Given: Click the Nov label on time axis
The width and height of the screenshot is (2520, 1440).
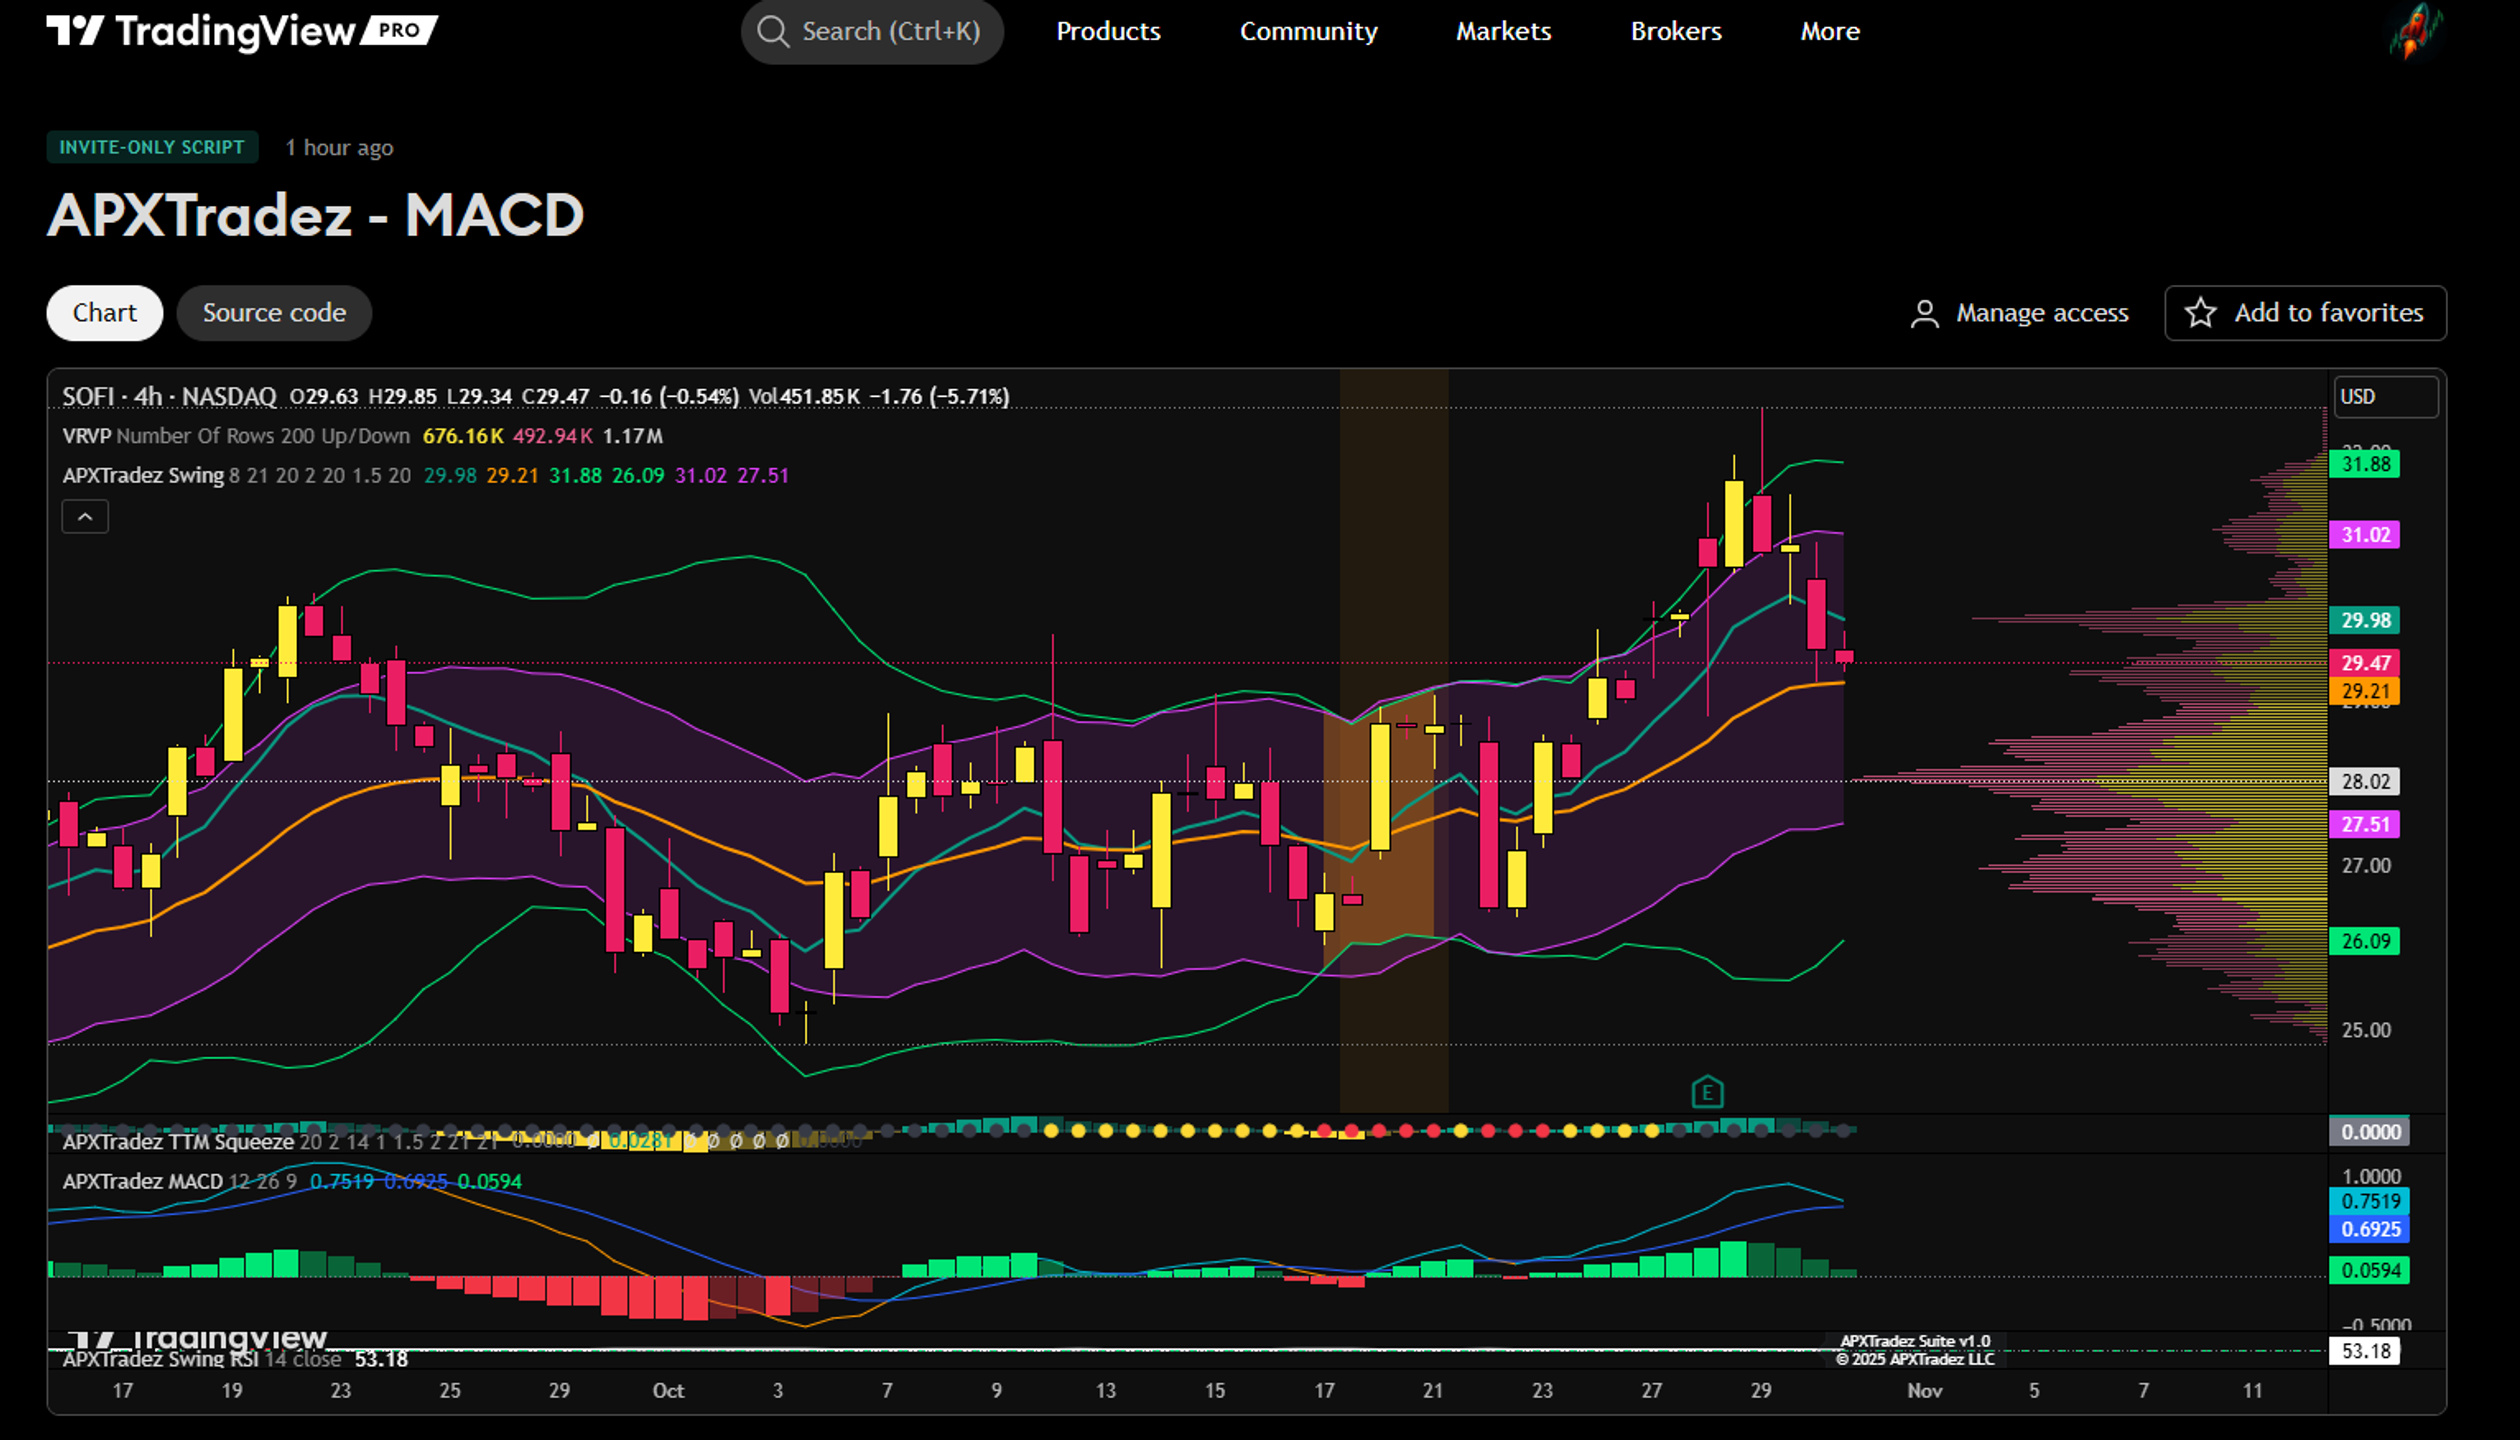Looking at the screenshot, I should [1925, 1391].
